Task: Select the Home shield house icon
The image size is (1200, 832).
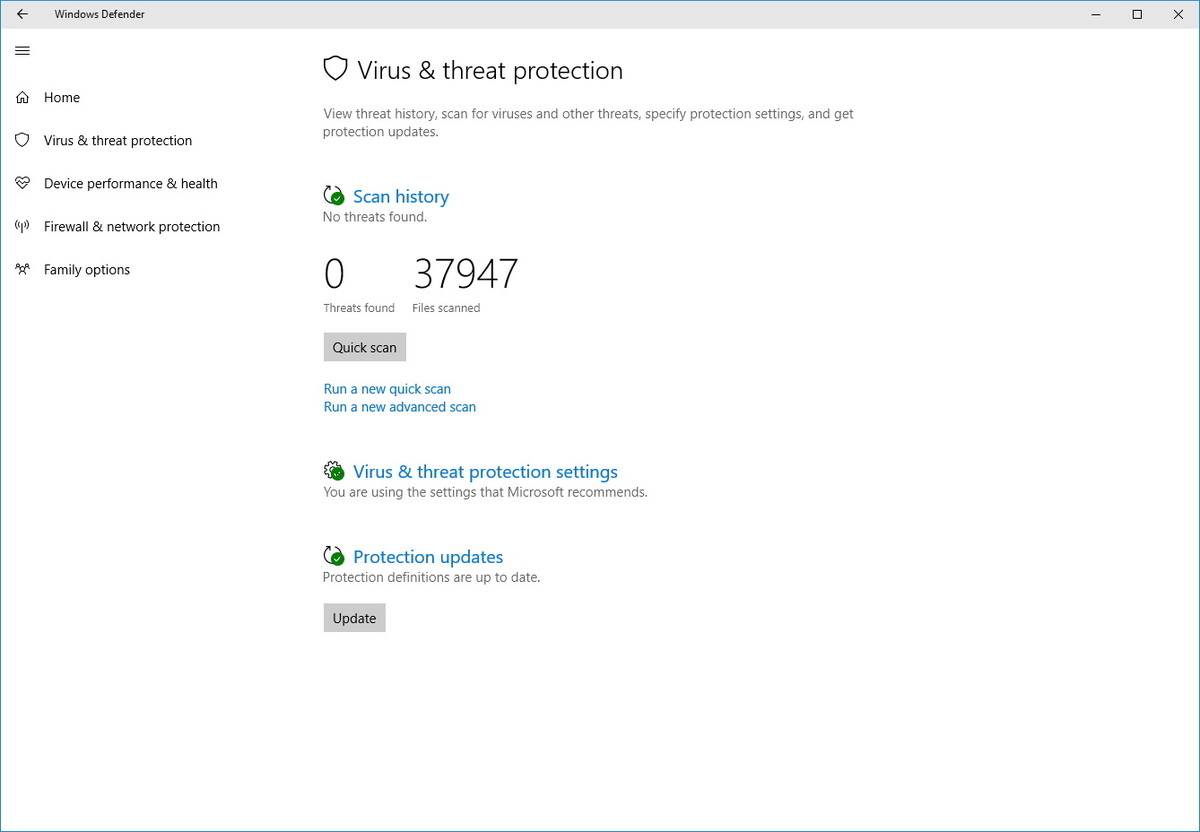Action: click(x=22, y=97)
